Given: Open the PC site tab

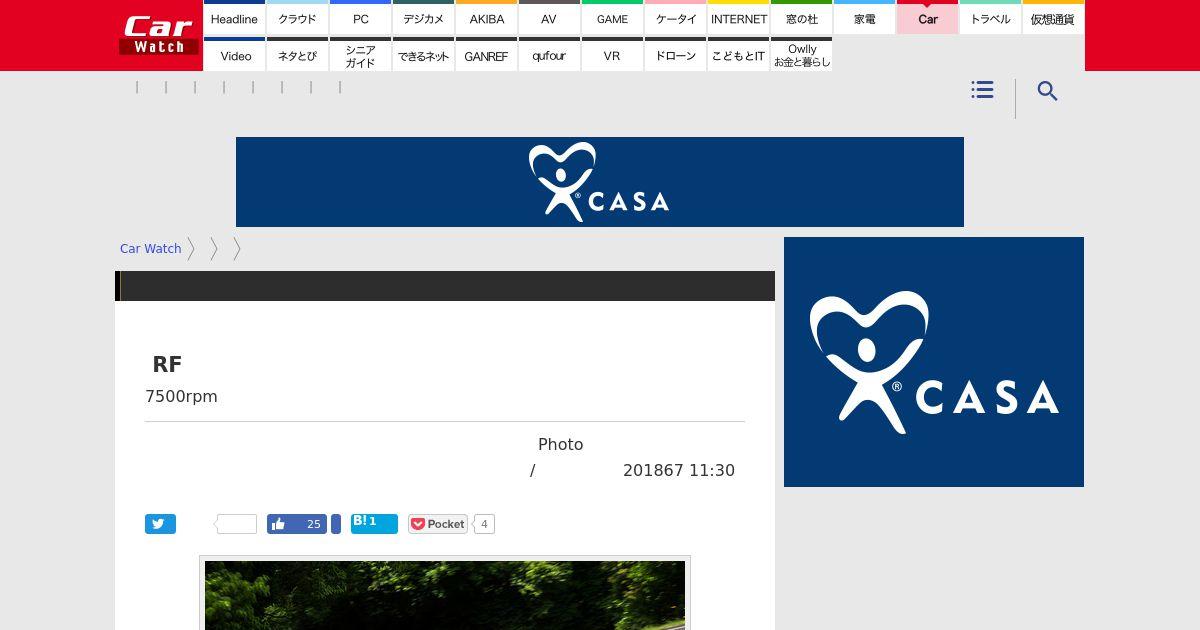Looking at the screenshot, I should 360,18.
